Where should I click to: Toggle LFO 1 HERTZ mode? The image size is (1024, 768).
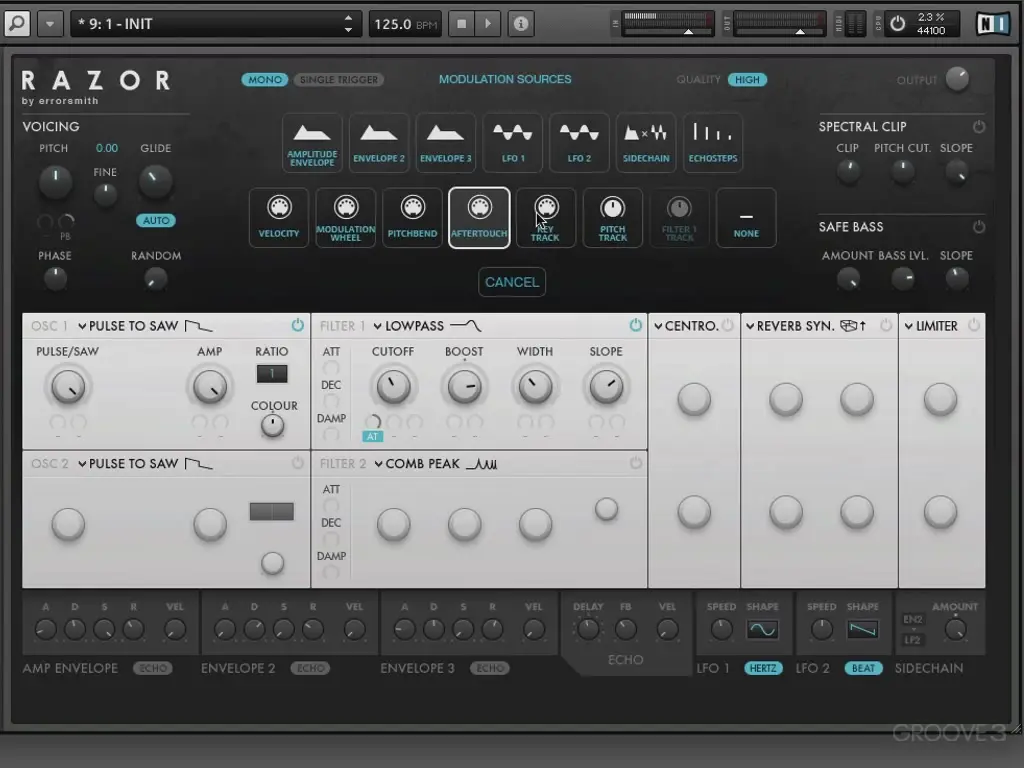763,668
